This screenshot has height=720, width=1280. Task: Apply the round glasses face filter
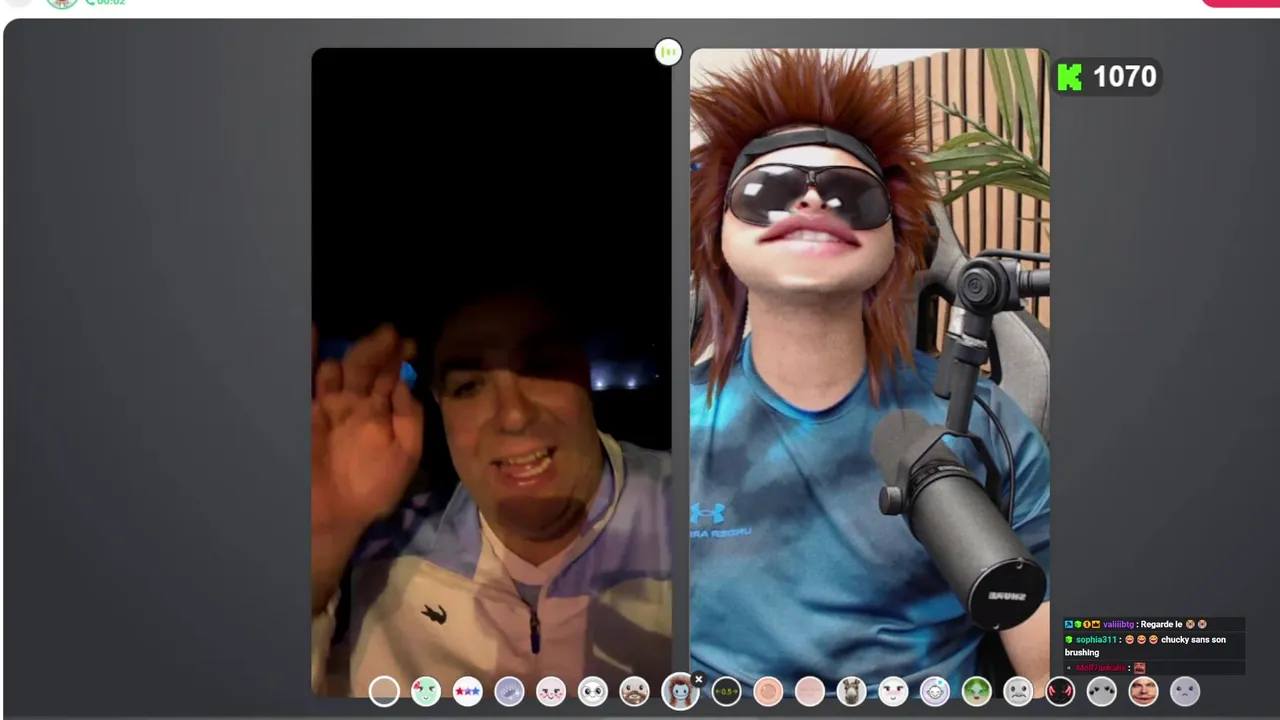click(x=593, y=691)
